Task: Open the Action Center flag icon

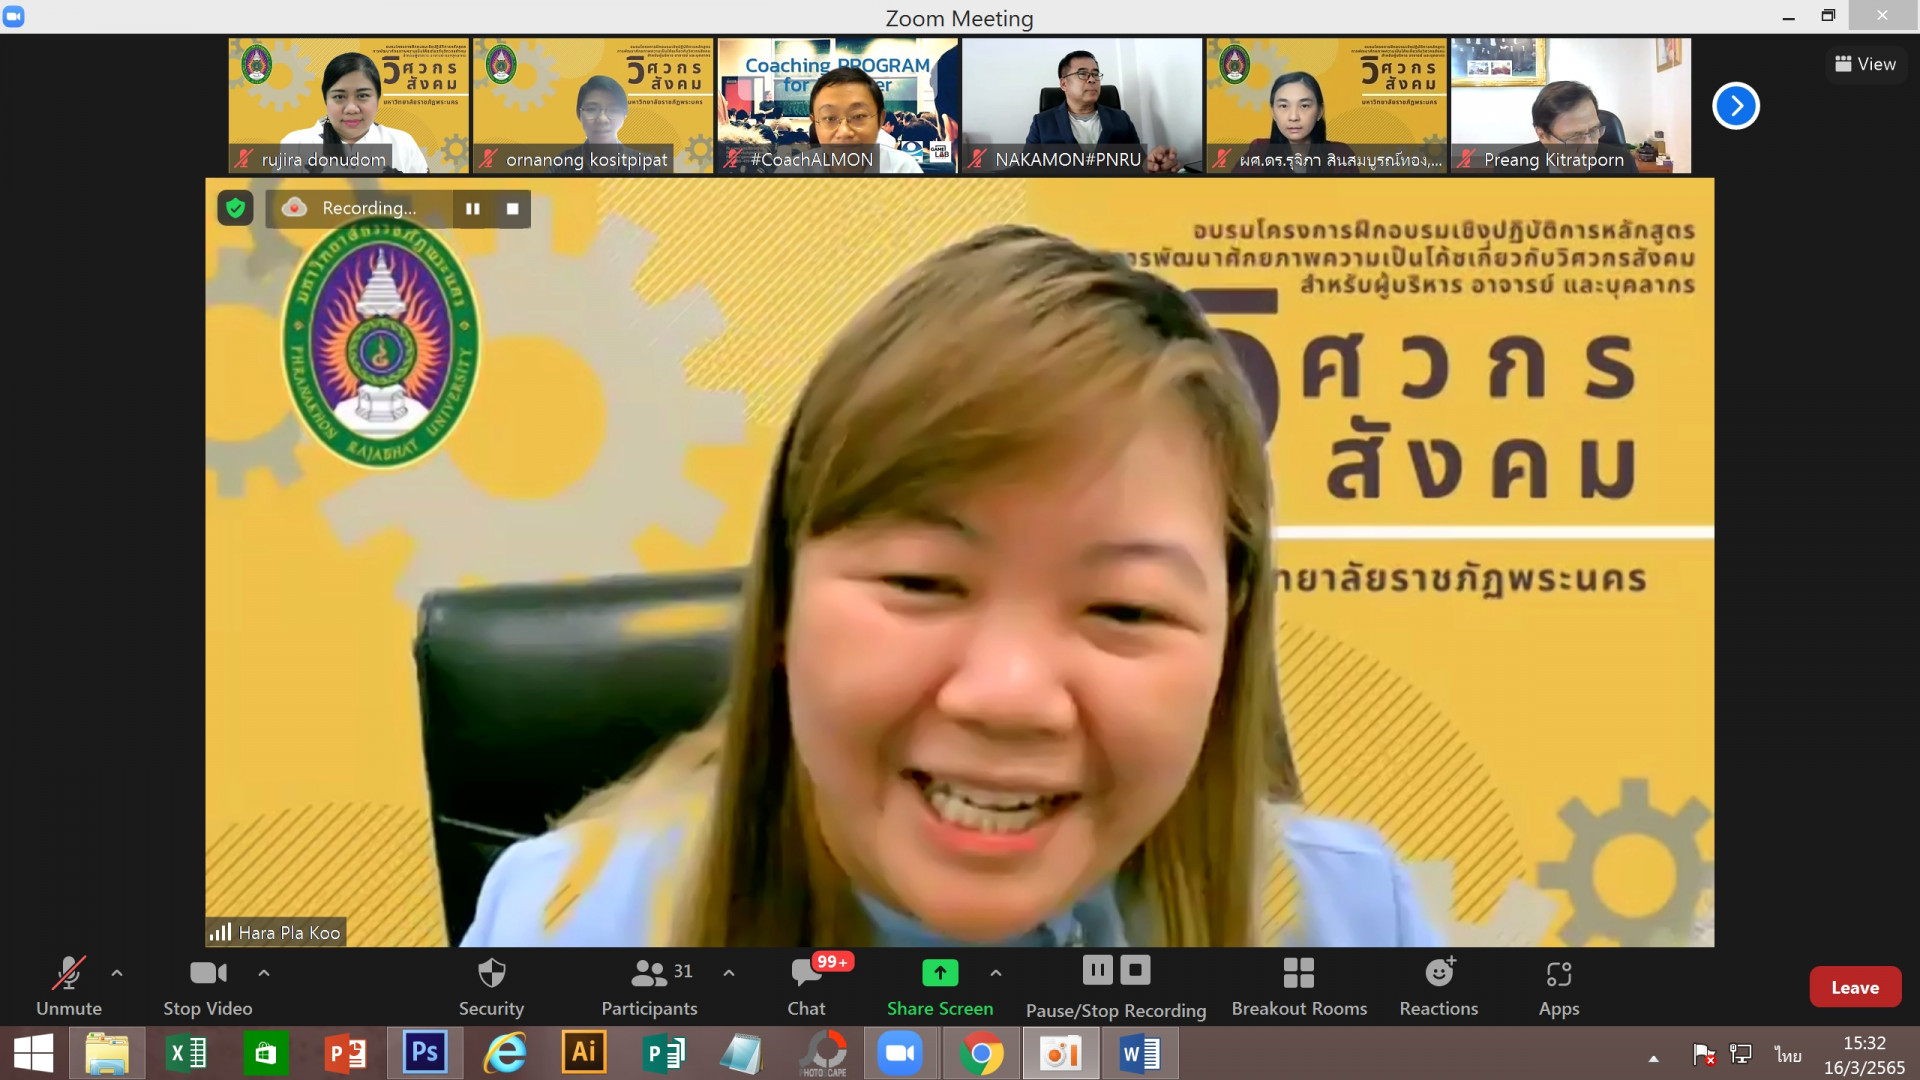Action: tap(1704, 1054)
